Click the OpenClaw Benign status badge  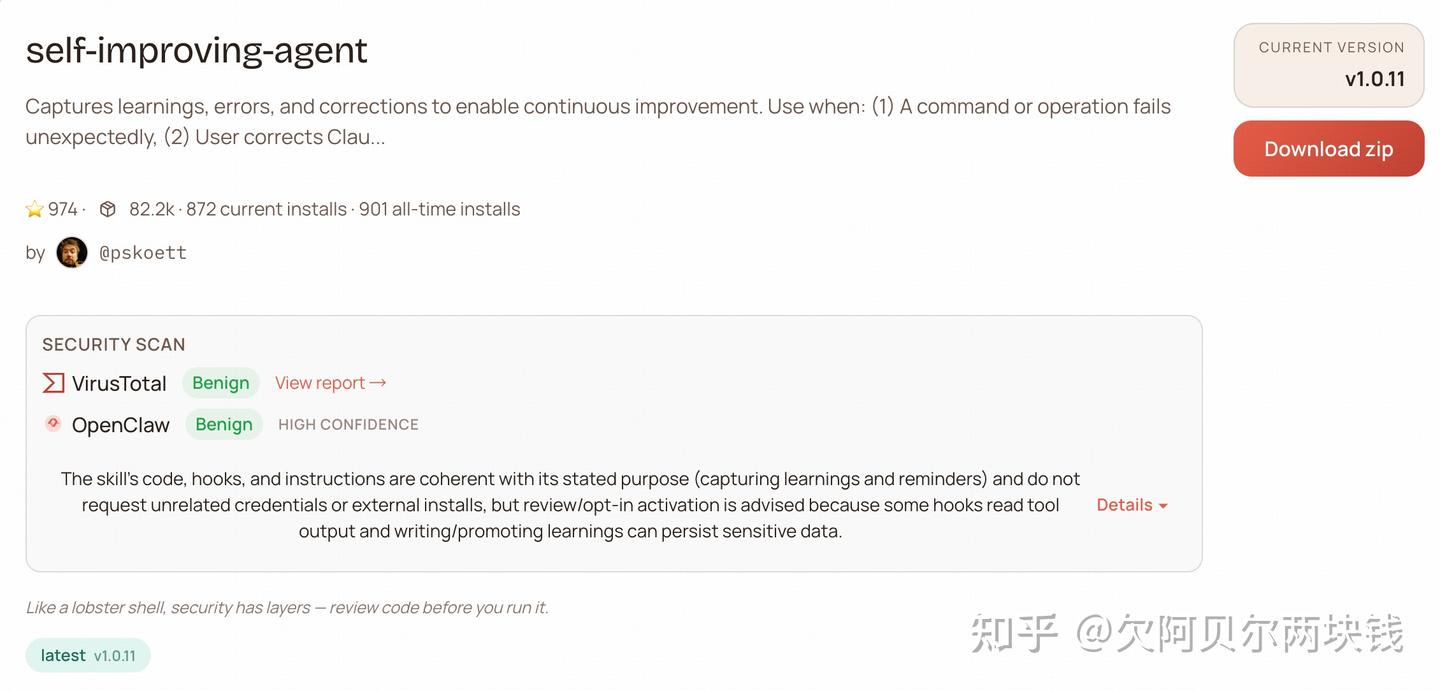(224, 424)
